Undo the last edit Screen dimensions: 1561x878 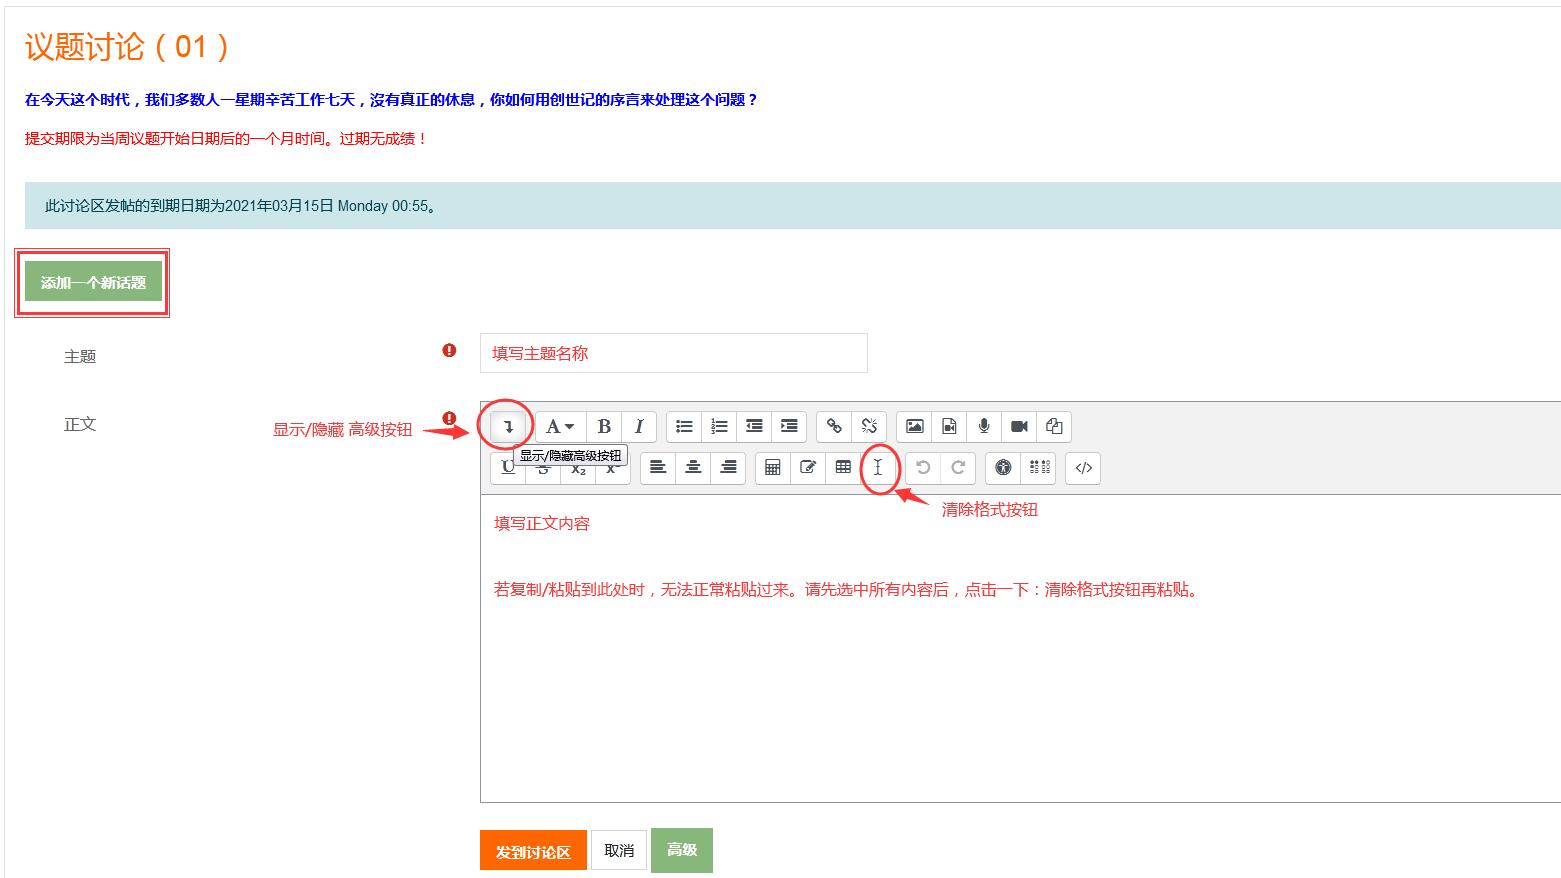click(923, 467)
